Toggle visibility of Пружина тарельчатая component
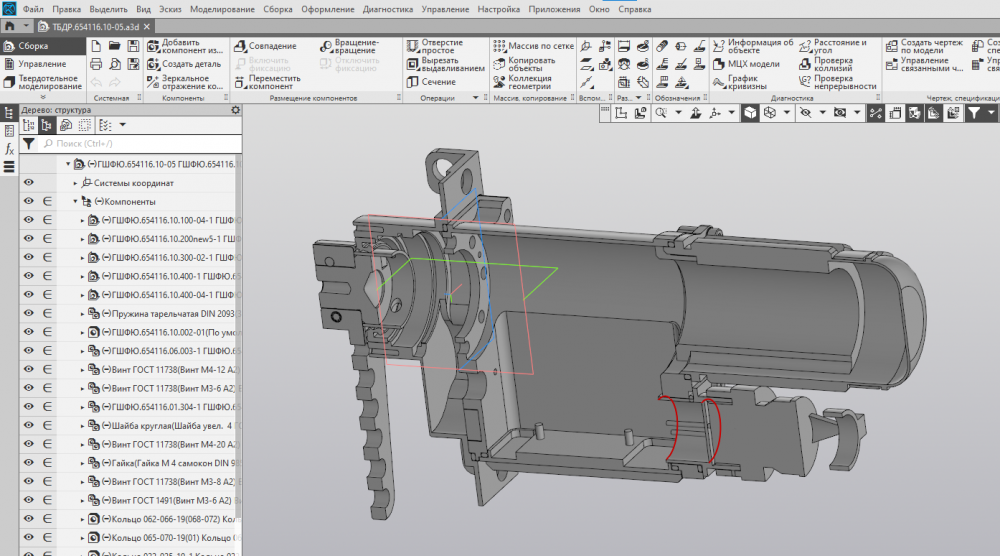Screen dimensions: 1000x556 (x=29, y=313)
